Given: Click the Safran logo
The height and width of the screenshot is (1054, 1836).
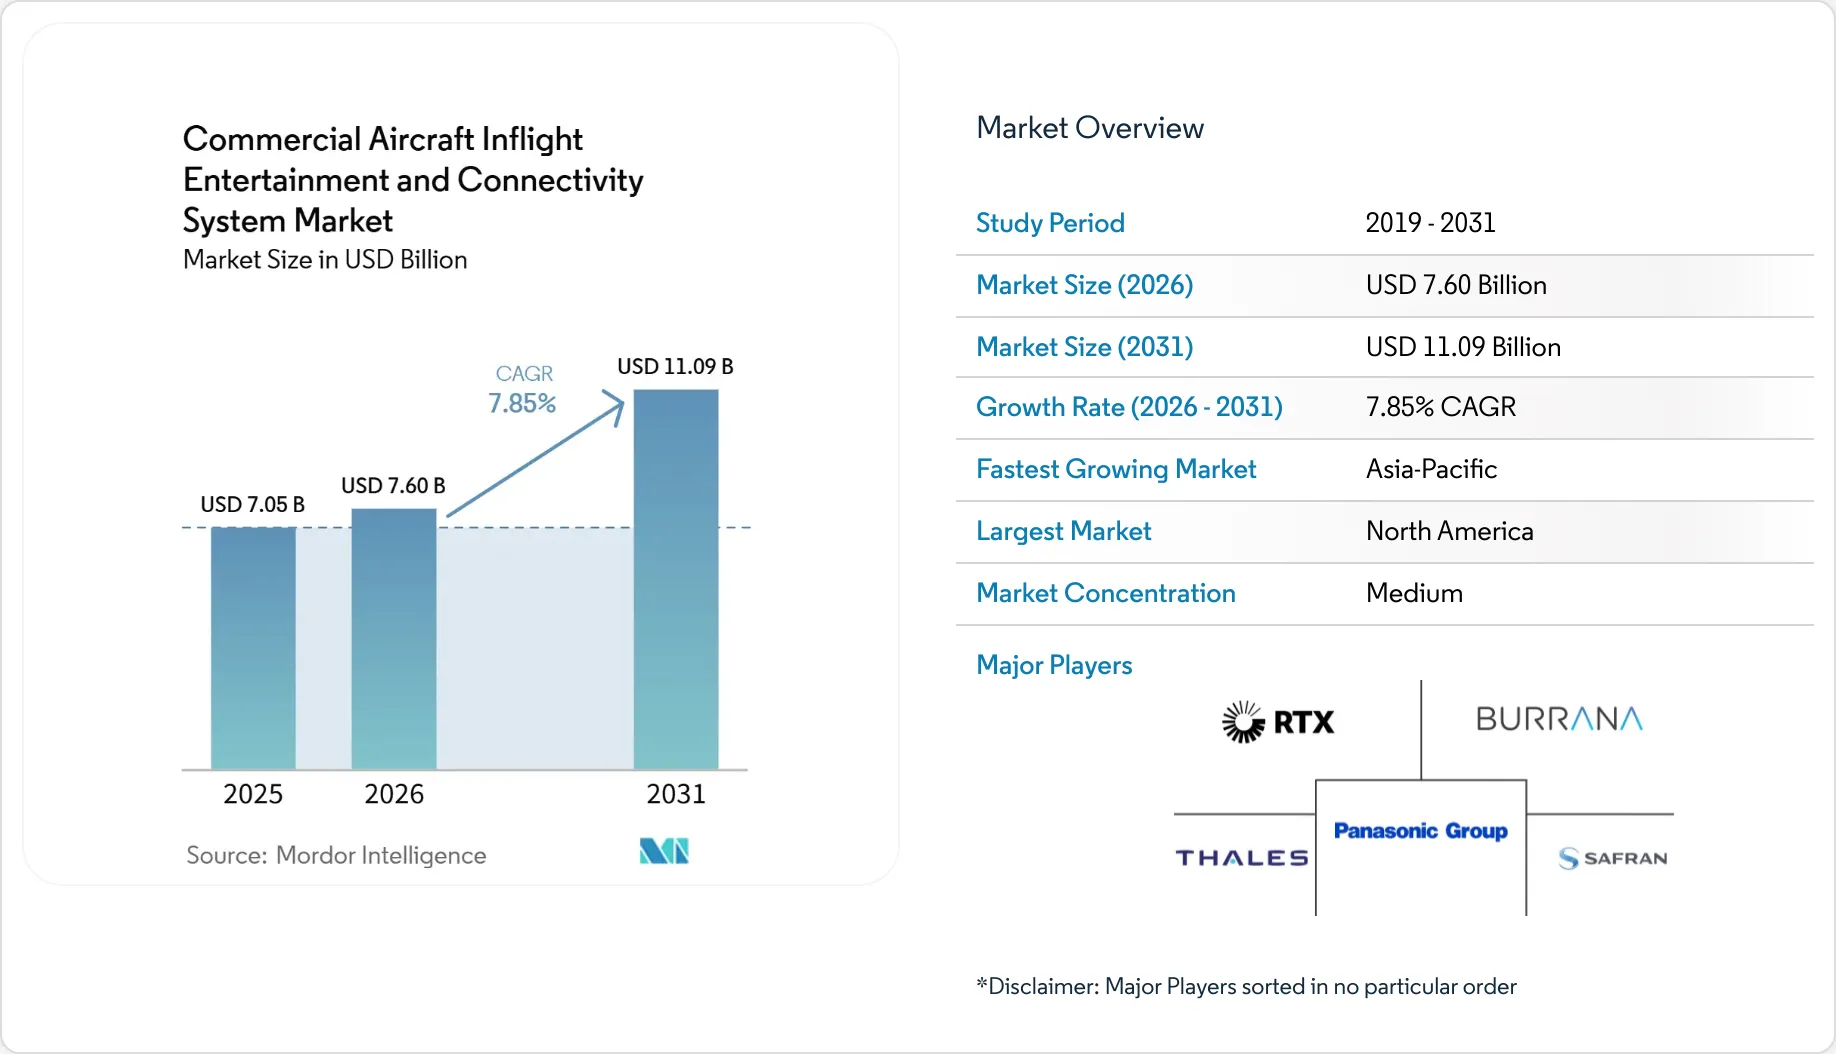Looking at the screenshot, I should 1613,858.
